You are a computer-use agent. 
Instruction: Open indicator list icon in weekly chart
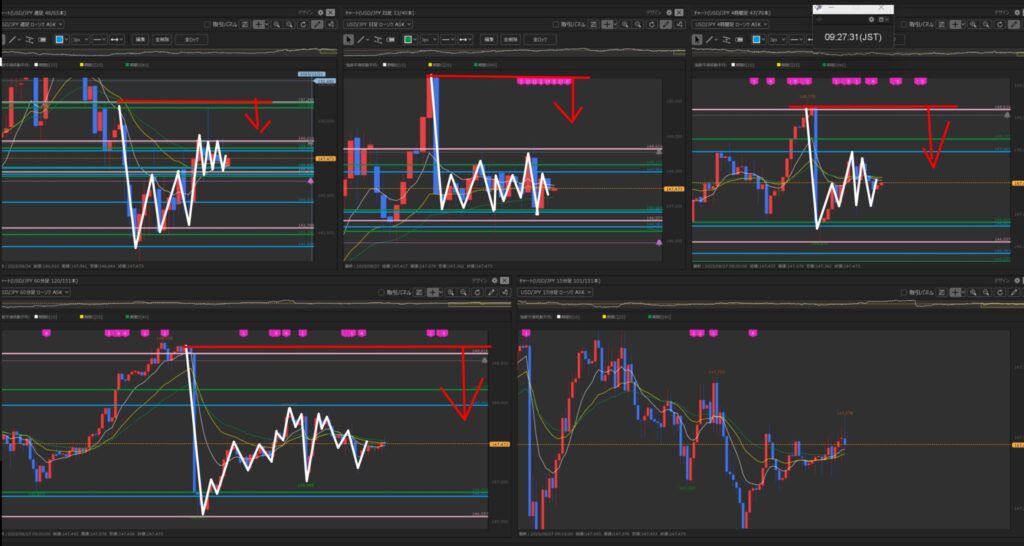(245, 24)
